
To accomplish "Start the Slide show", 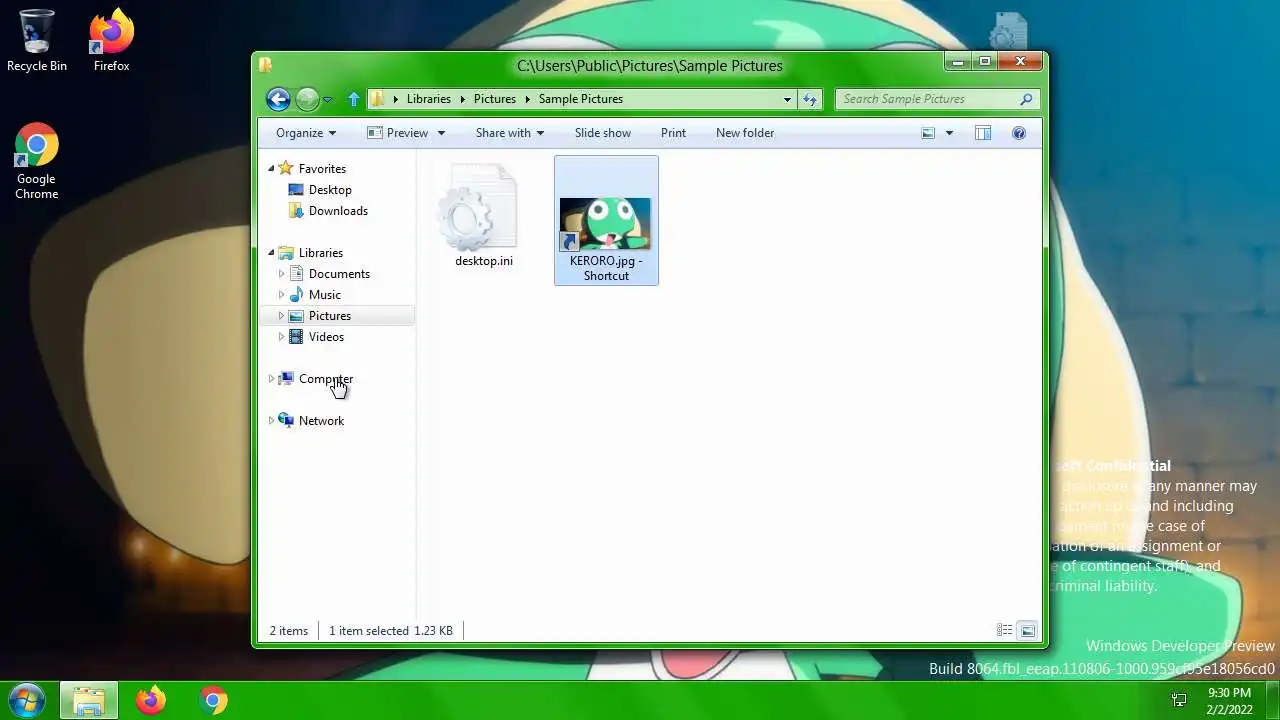I will 603,133.
